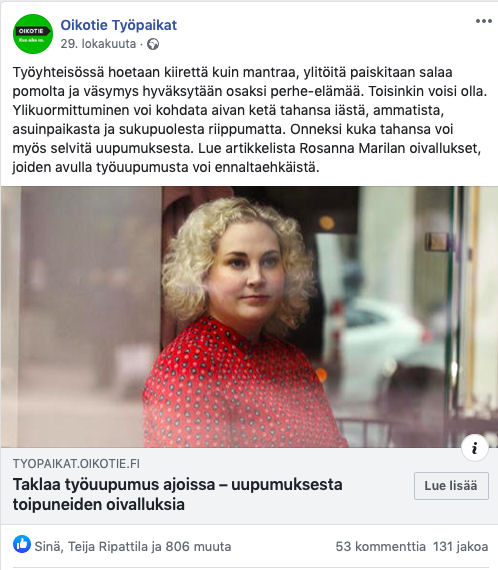
Task: View the 131 jakoa shares
Action: (x=460, y=546)
